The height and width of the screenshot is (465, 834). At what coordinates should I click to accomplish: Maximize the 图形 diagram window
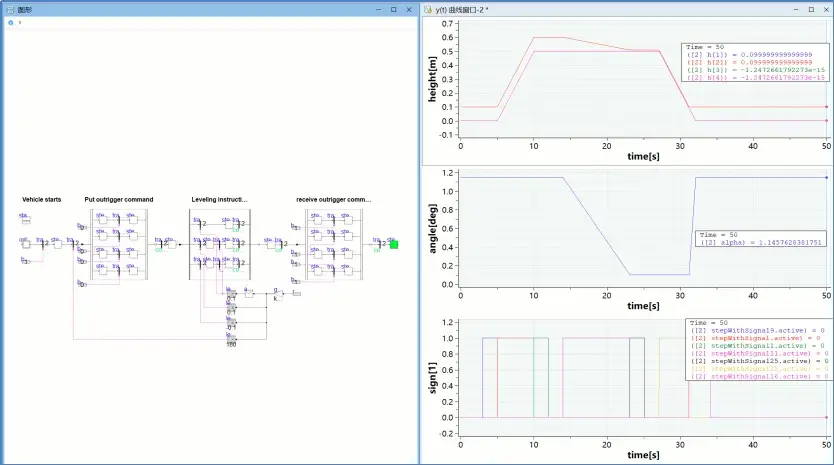[394, 10]
